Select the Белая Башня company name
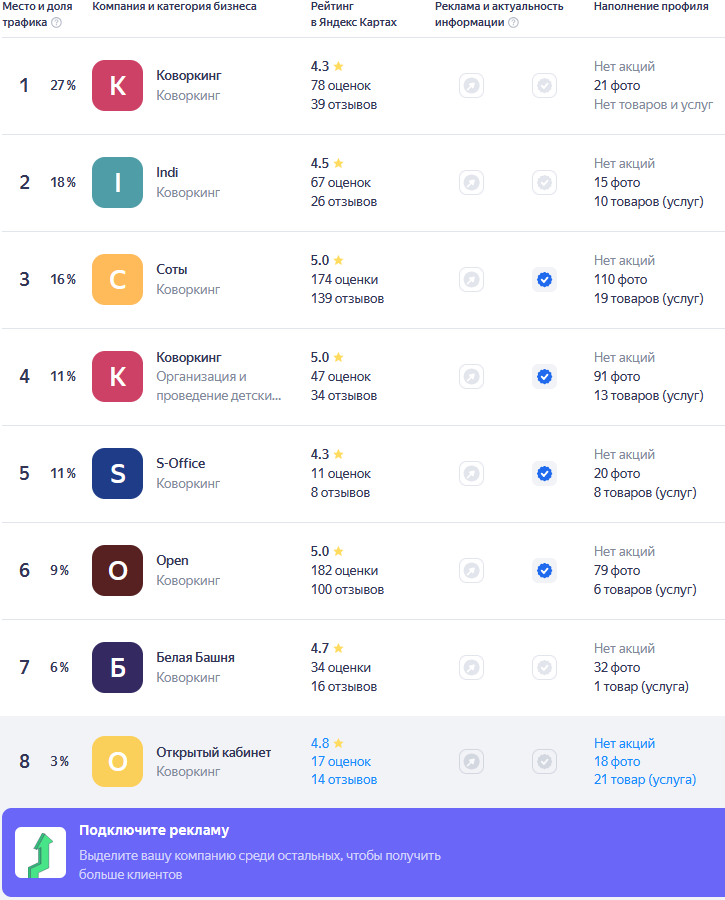725x900 pixels. click(196, 658)
